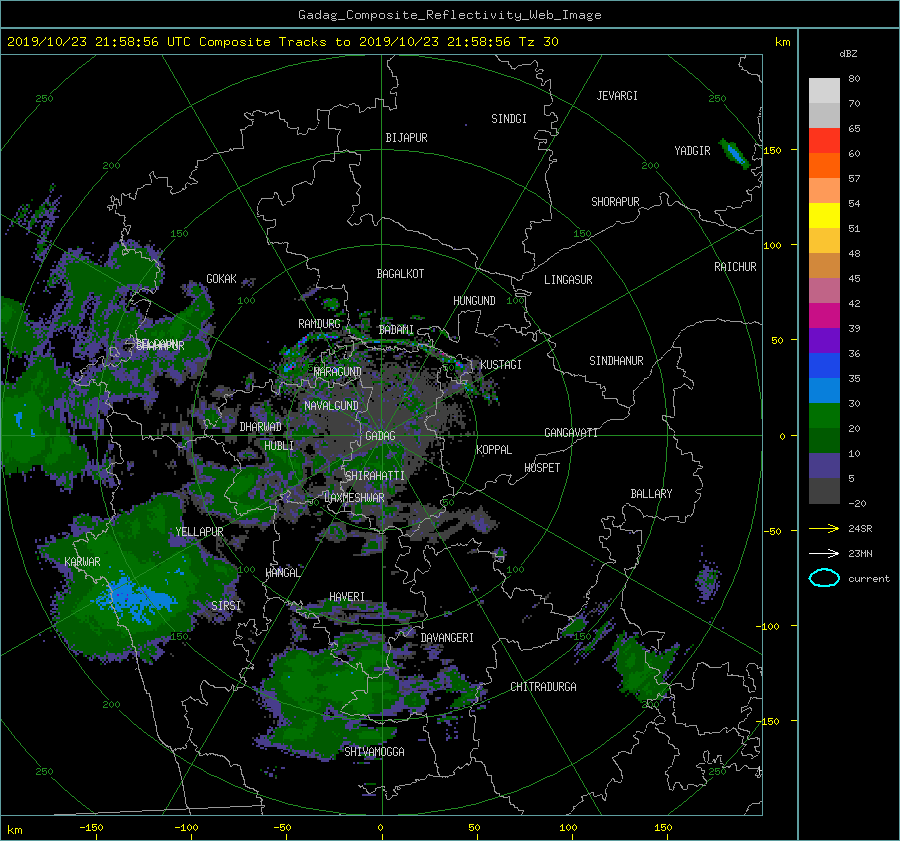This screenshot has width=900, height=841.
Task: Select the LINGASUR label
Action: click(568, 280)
